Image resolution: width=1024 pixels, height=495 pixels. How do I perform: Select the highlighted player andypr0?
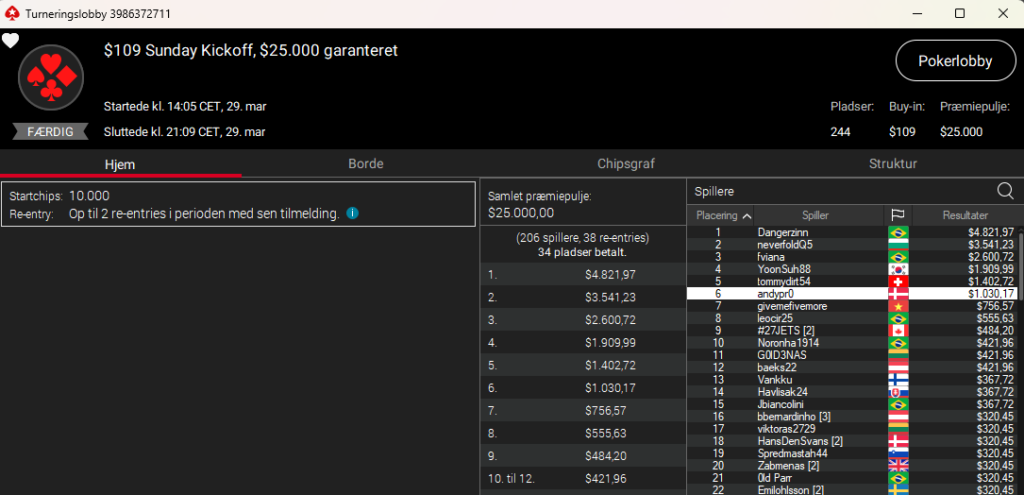click(x=776, y=294)
